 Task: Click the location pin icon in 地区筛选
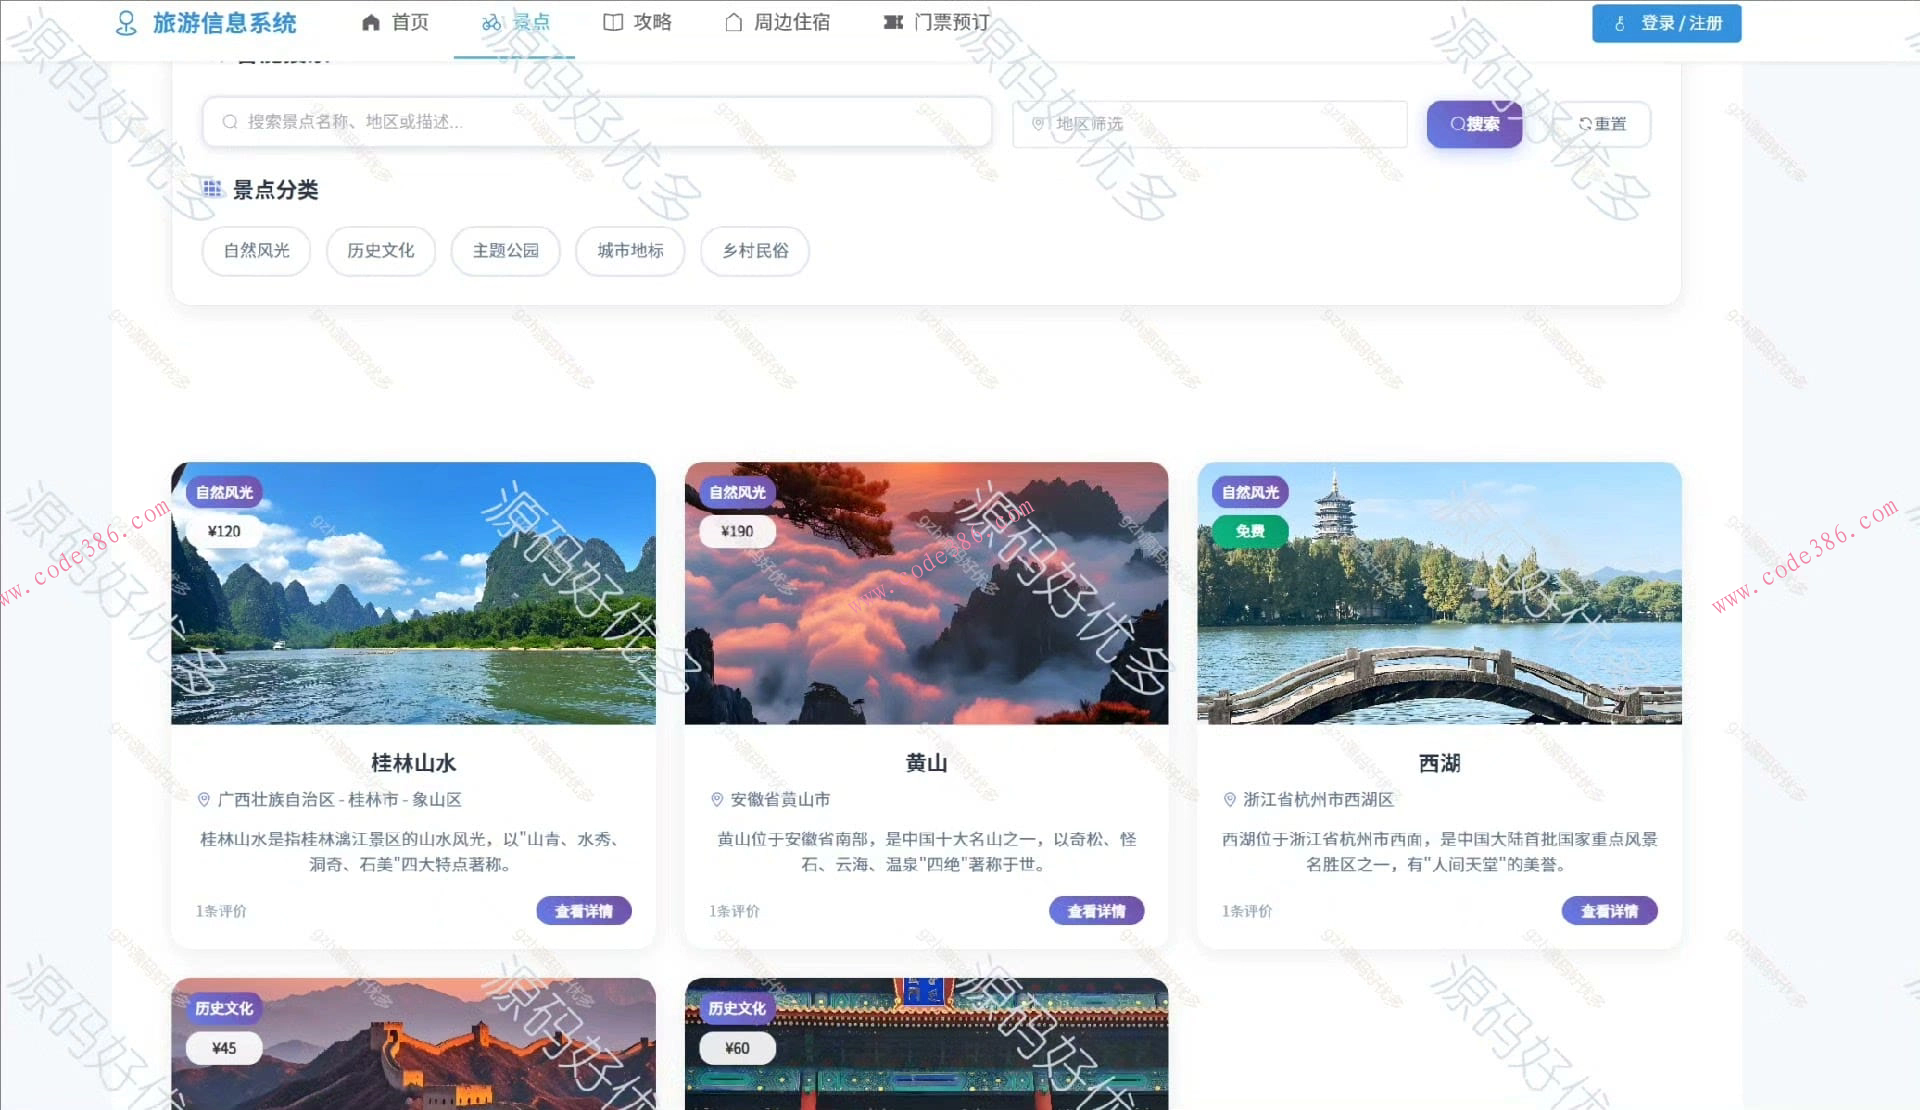(1036, 124)
